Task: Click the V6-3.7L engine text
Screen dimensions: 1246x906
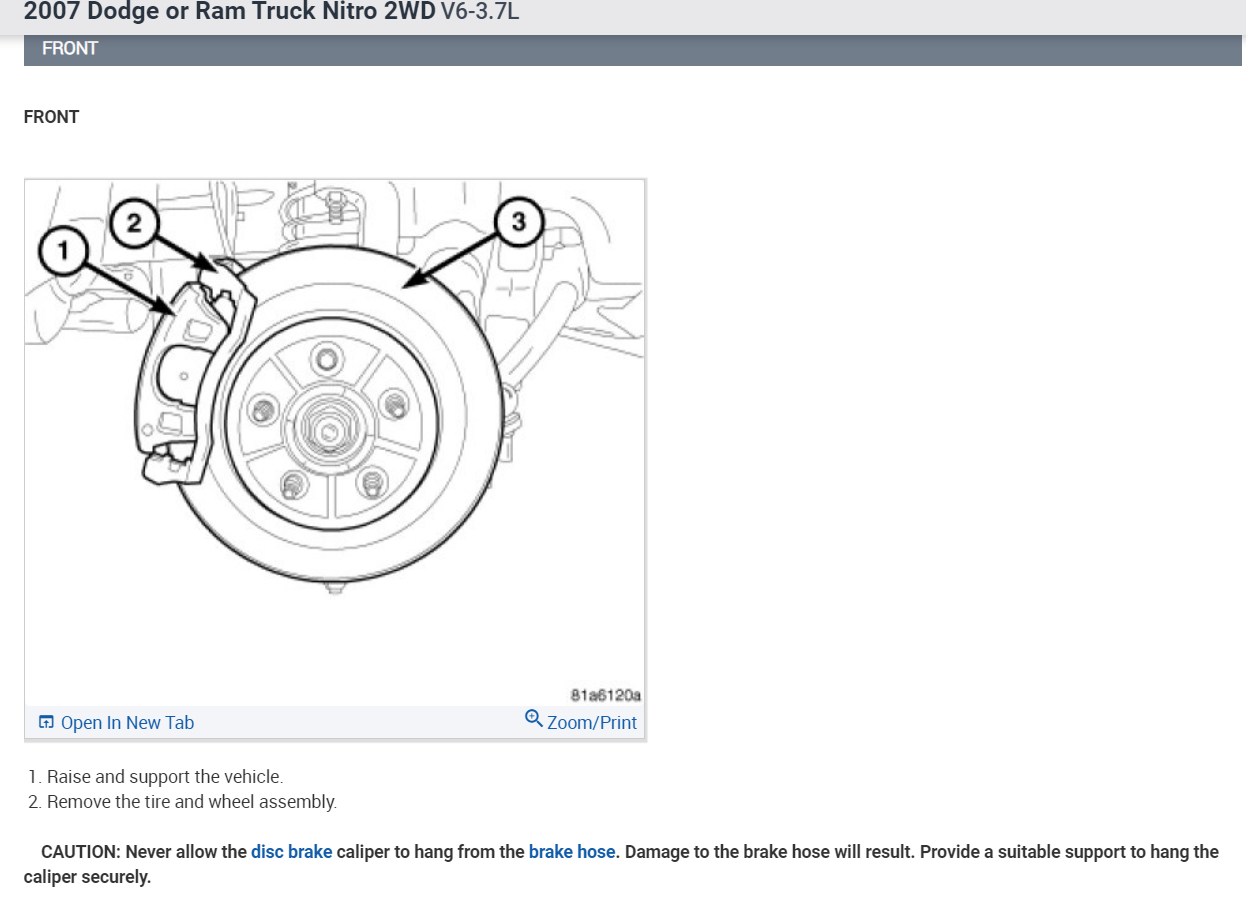Action: [x=480, y=13]
